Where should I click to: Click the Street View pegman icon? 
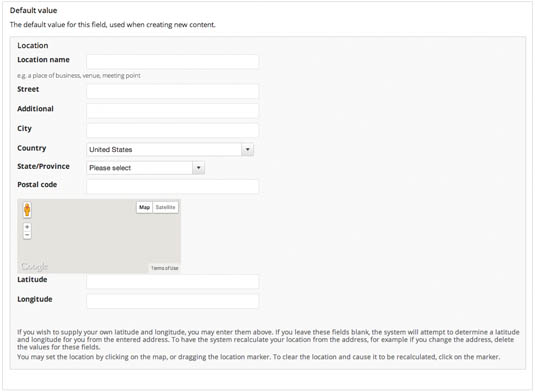[x=27, y=209]
